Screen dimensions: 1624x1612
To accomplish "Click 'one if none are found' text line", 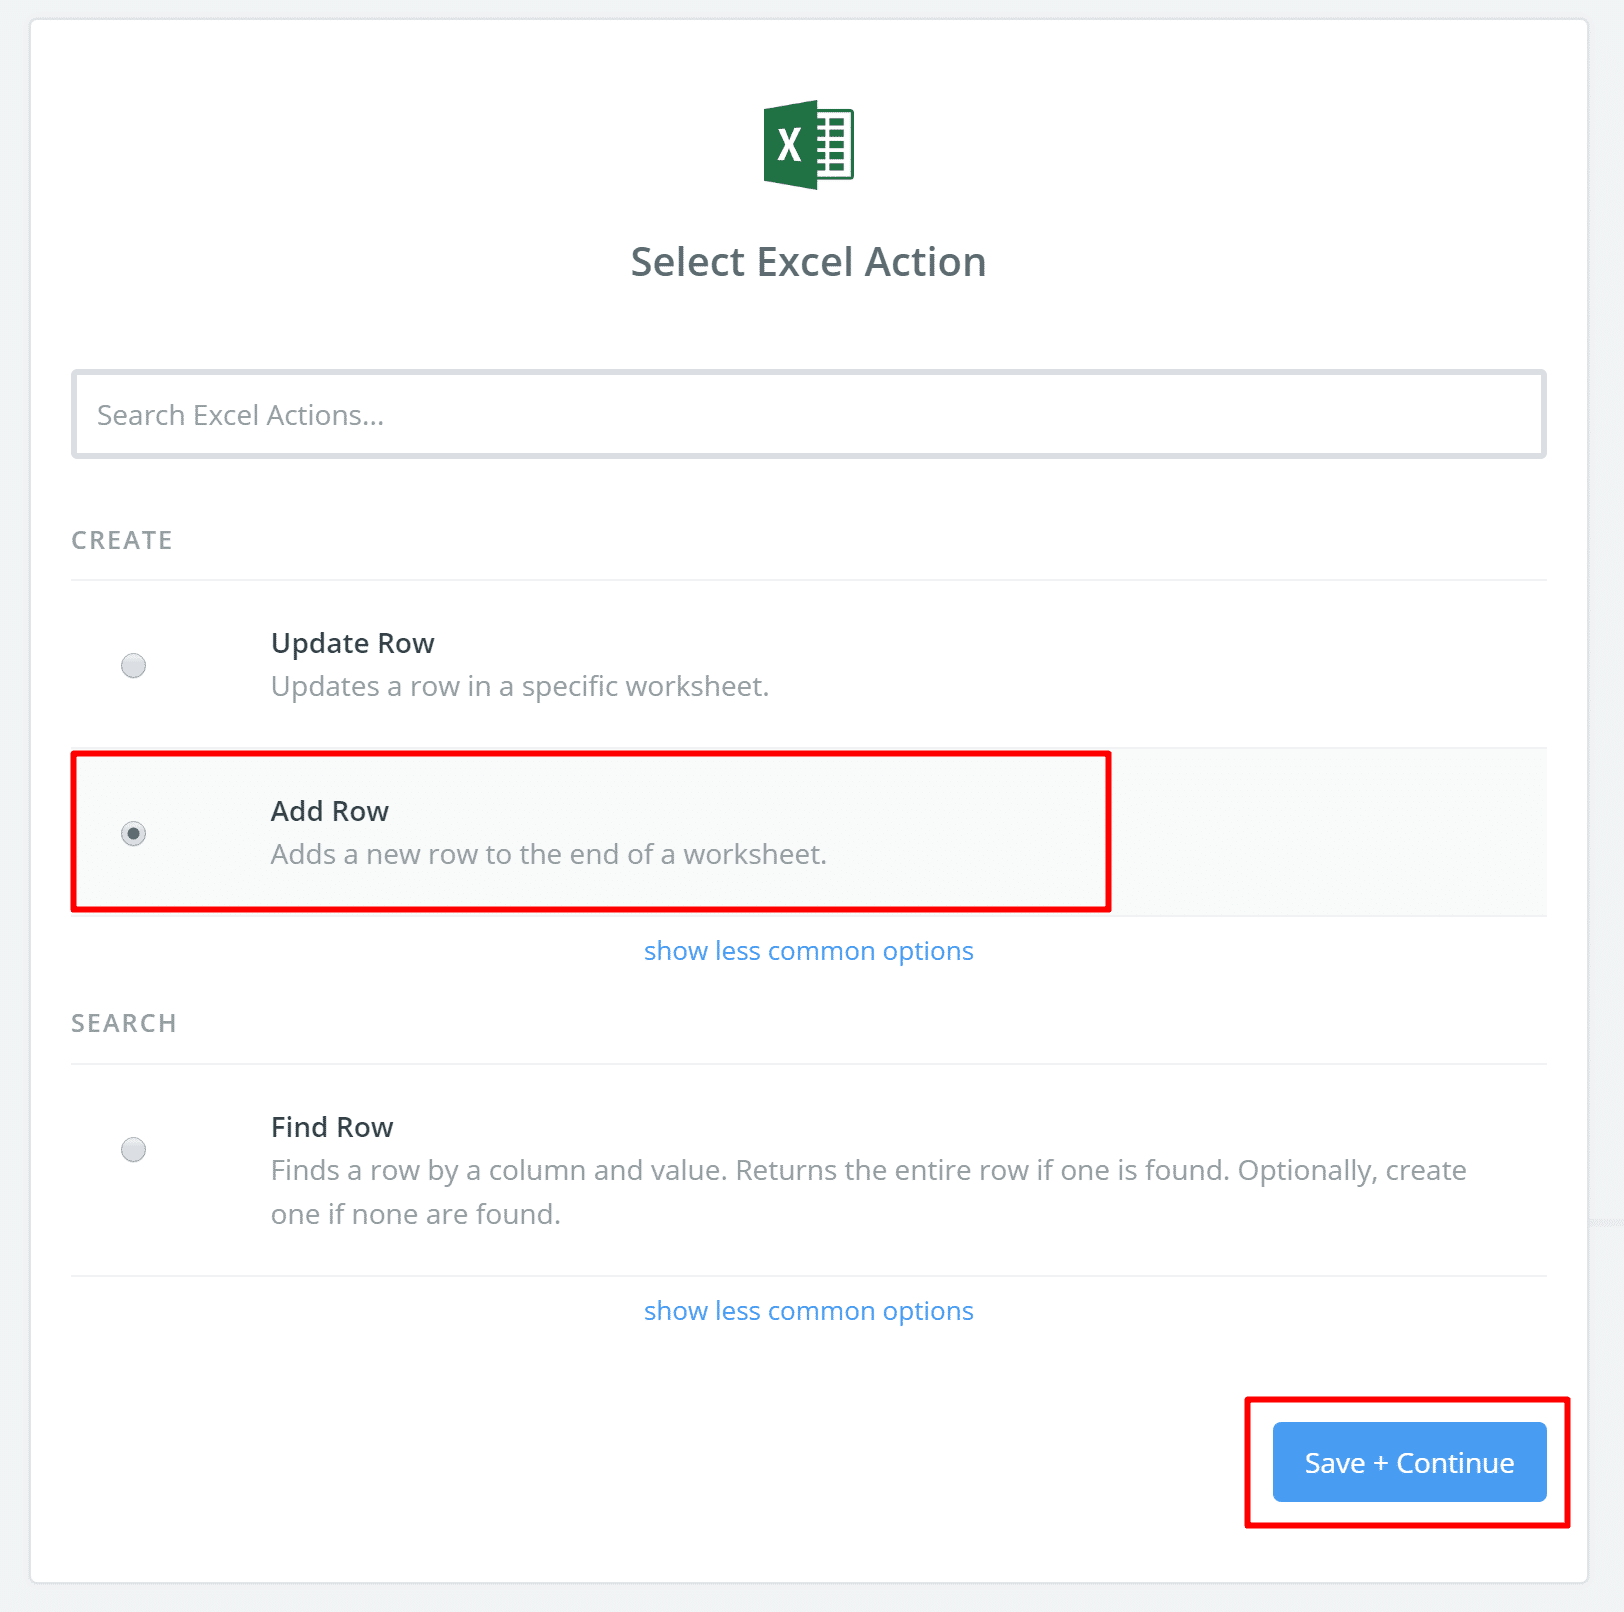I will coord(415,1215).
